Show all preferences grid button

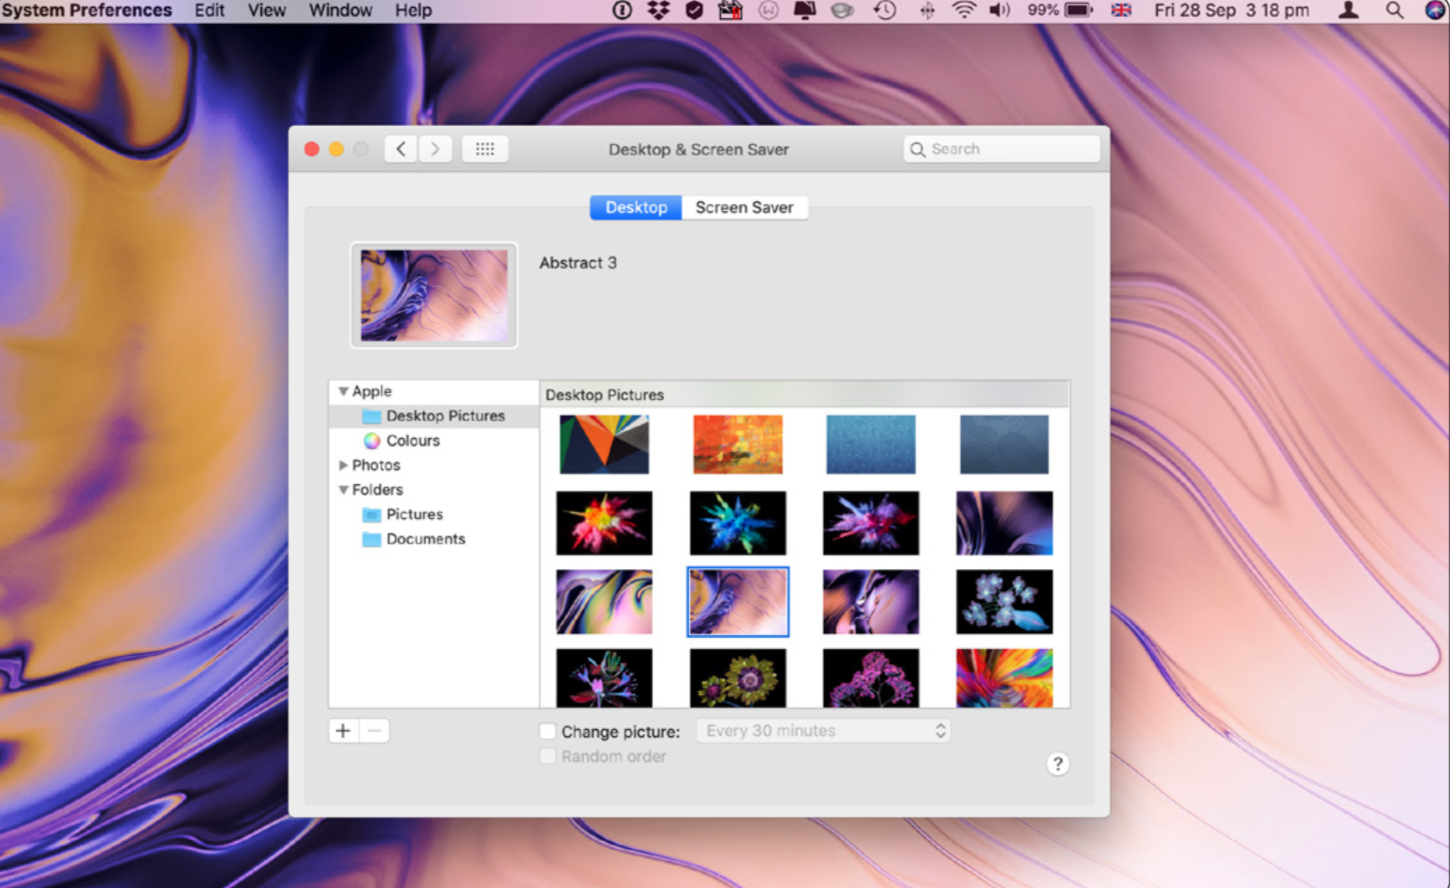[x=485, y=149]
